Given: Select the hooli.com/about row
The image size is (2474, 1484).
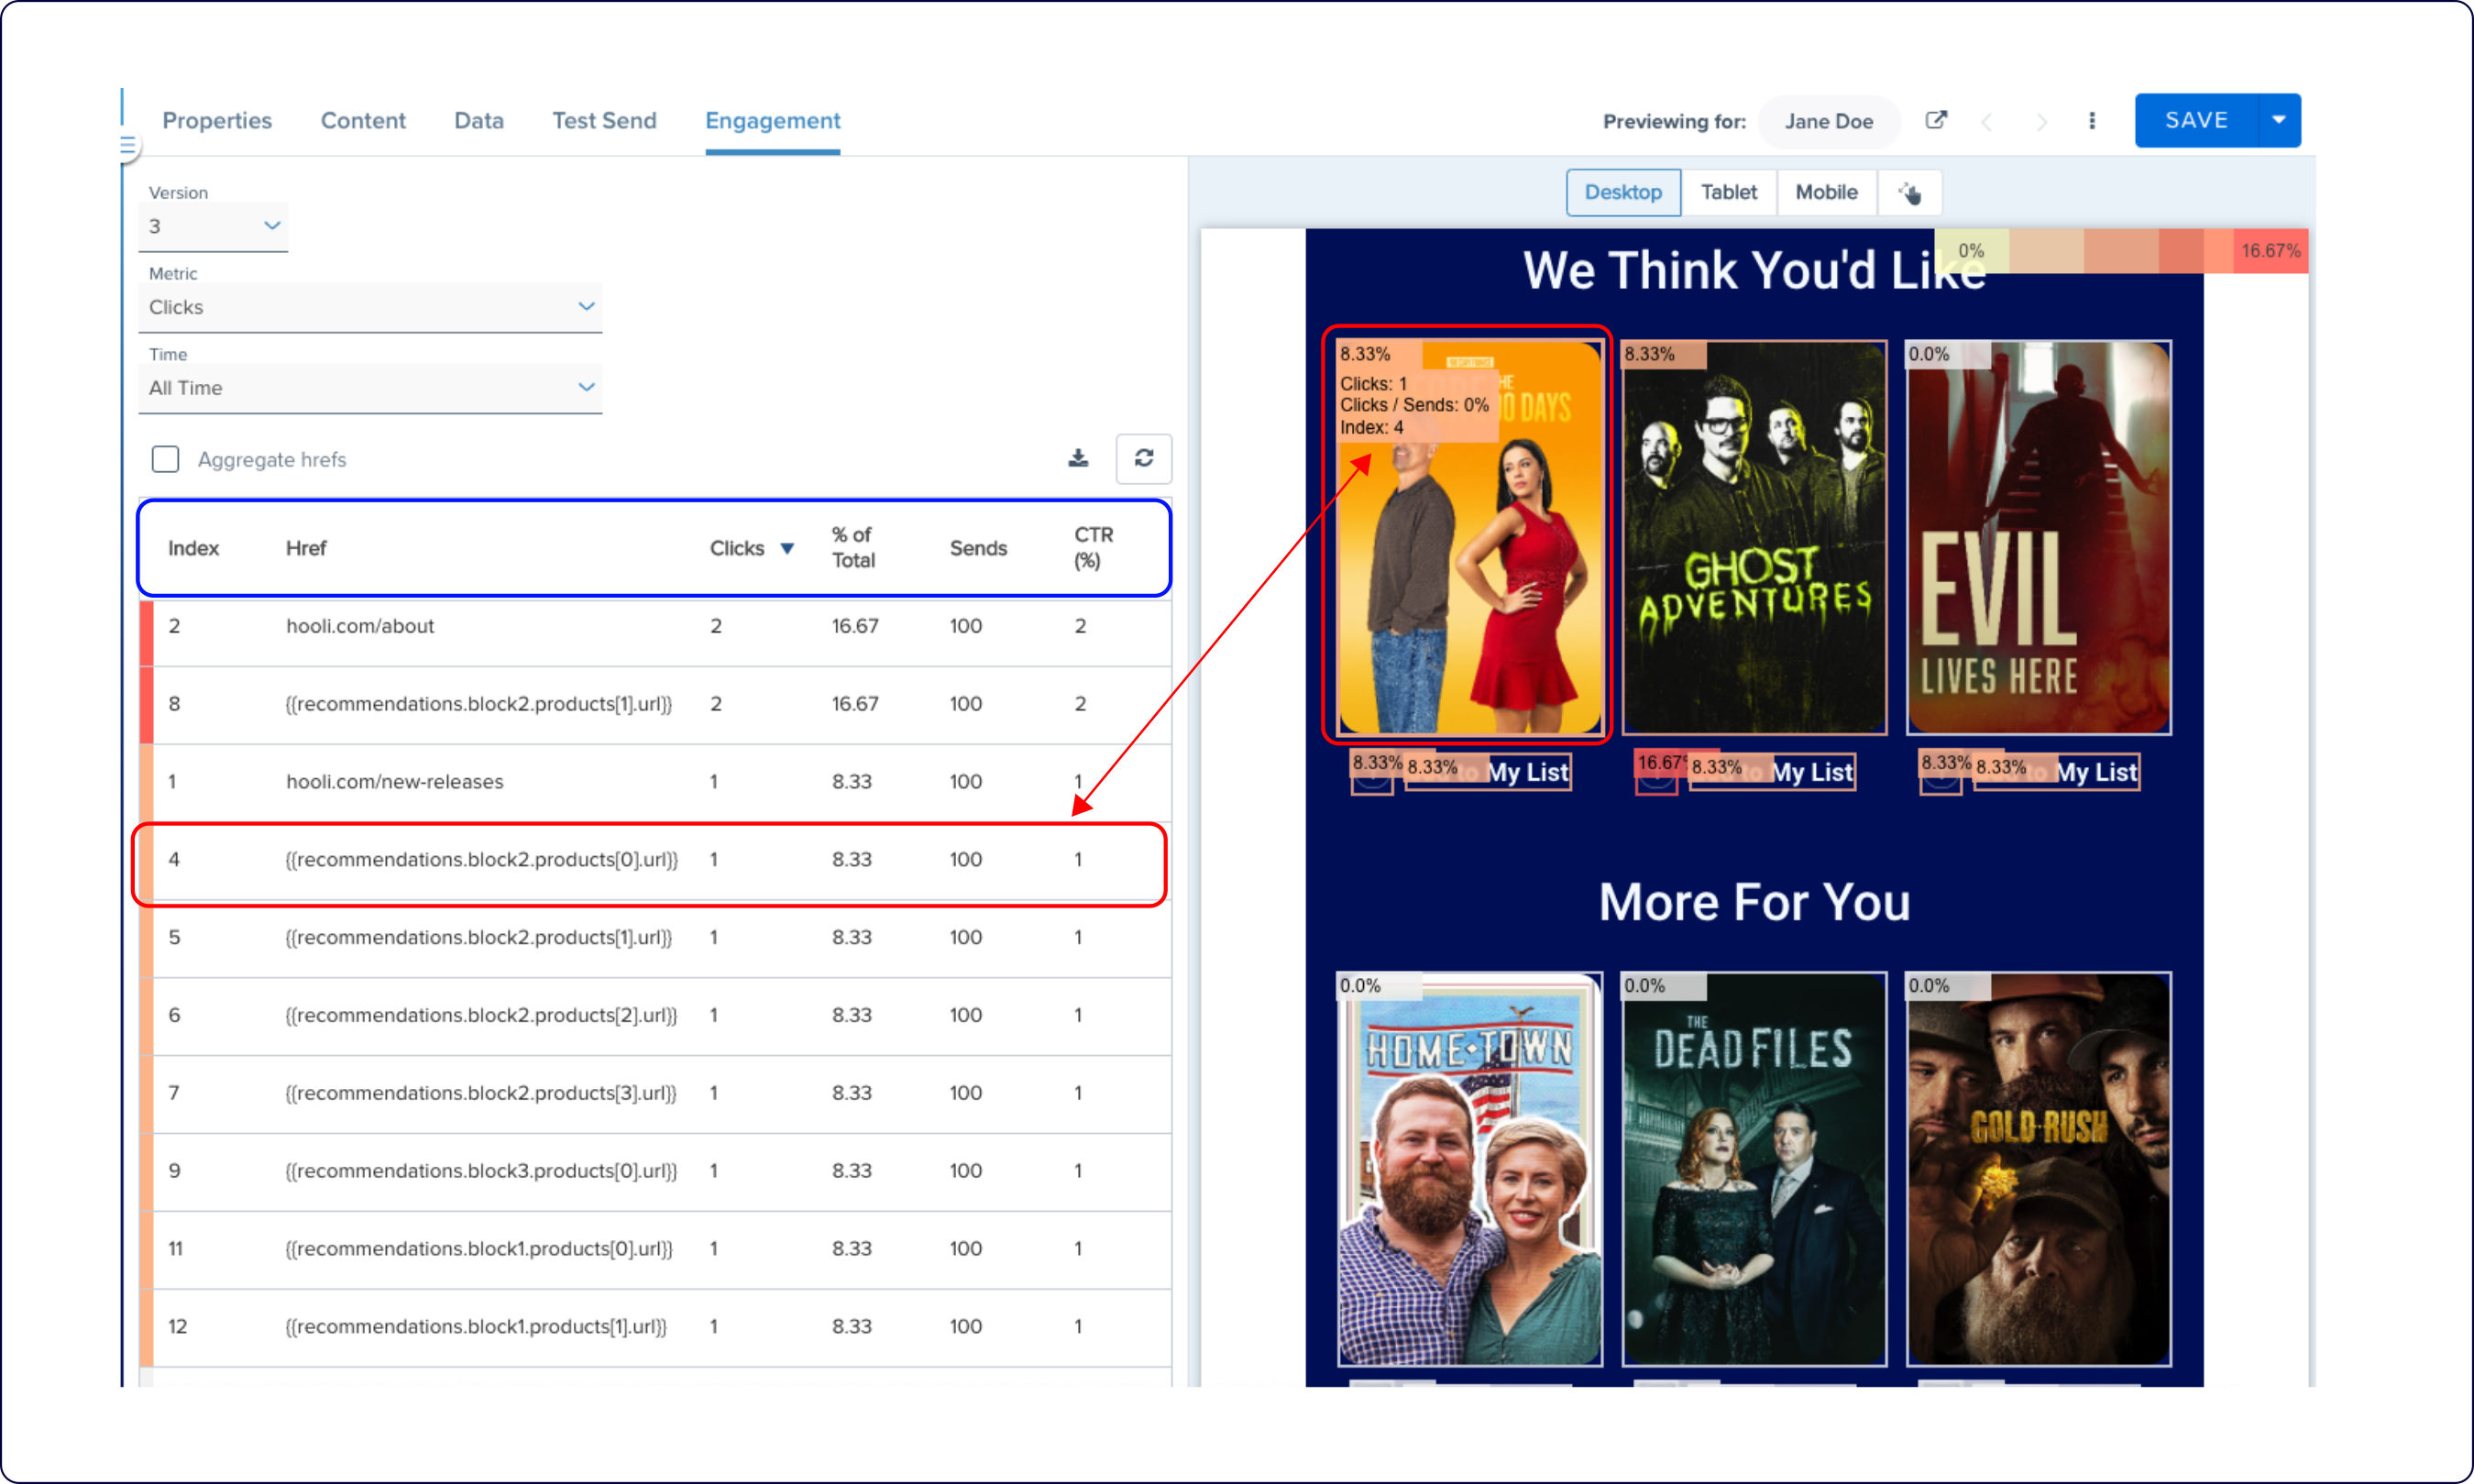Looking at the screenshot, I should tap(655, 627).
